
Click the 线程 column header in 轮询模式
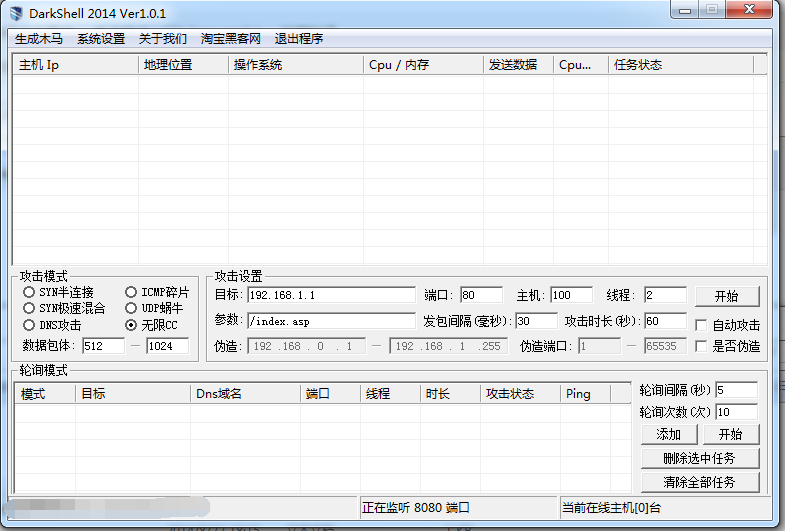point(390,393)
